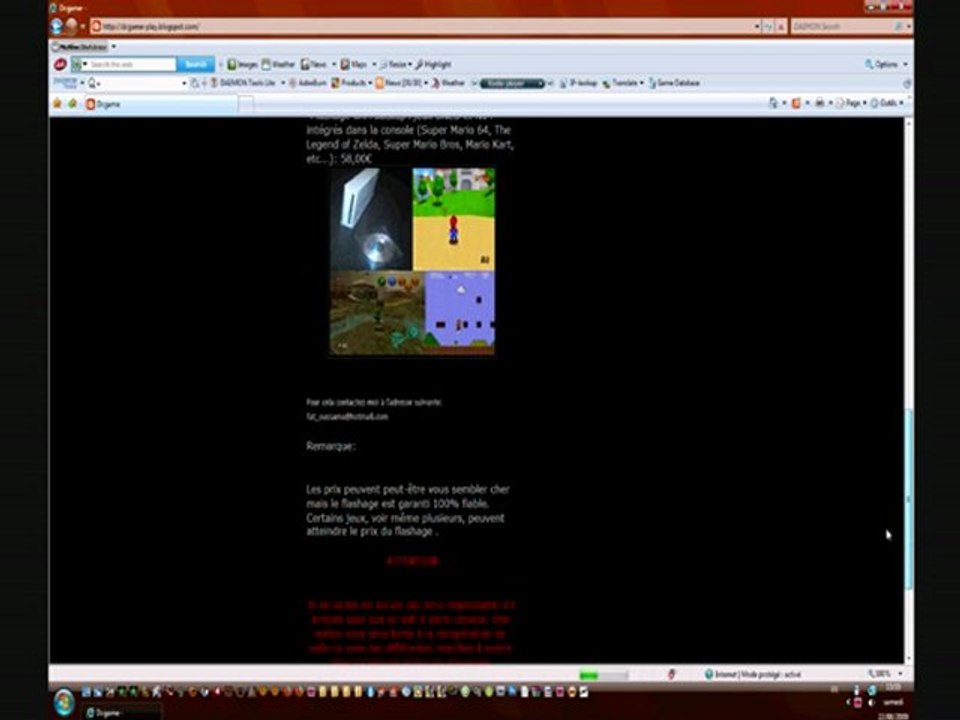Click the browser Forward arrow button
Screen dimensions: 960x720
(x=72, y=26)
